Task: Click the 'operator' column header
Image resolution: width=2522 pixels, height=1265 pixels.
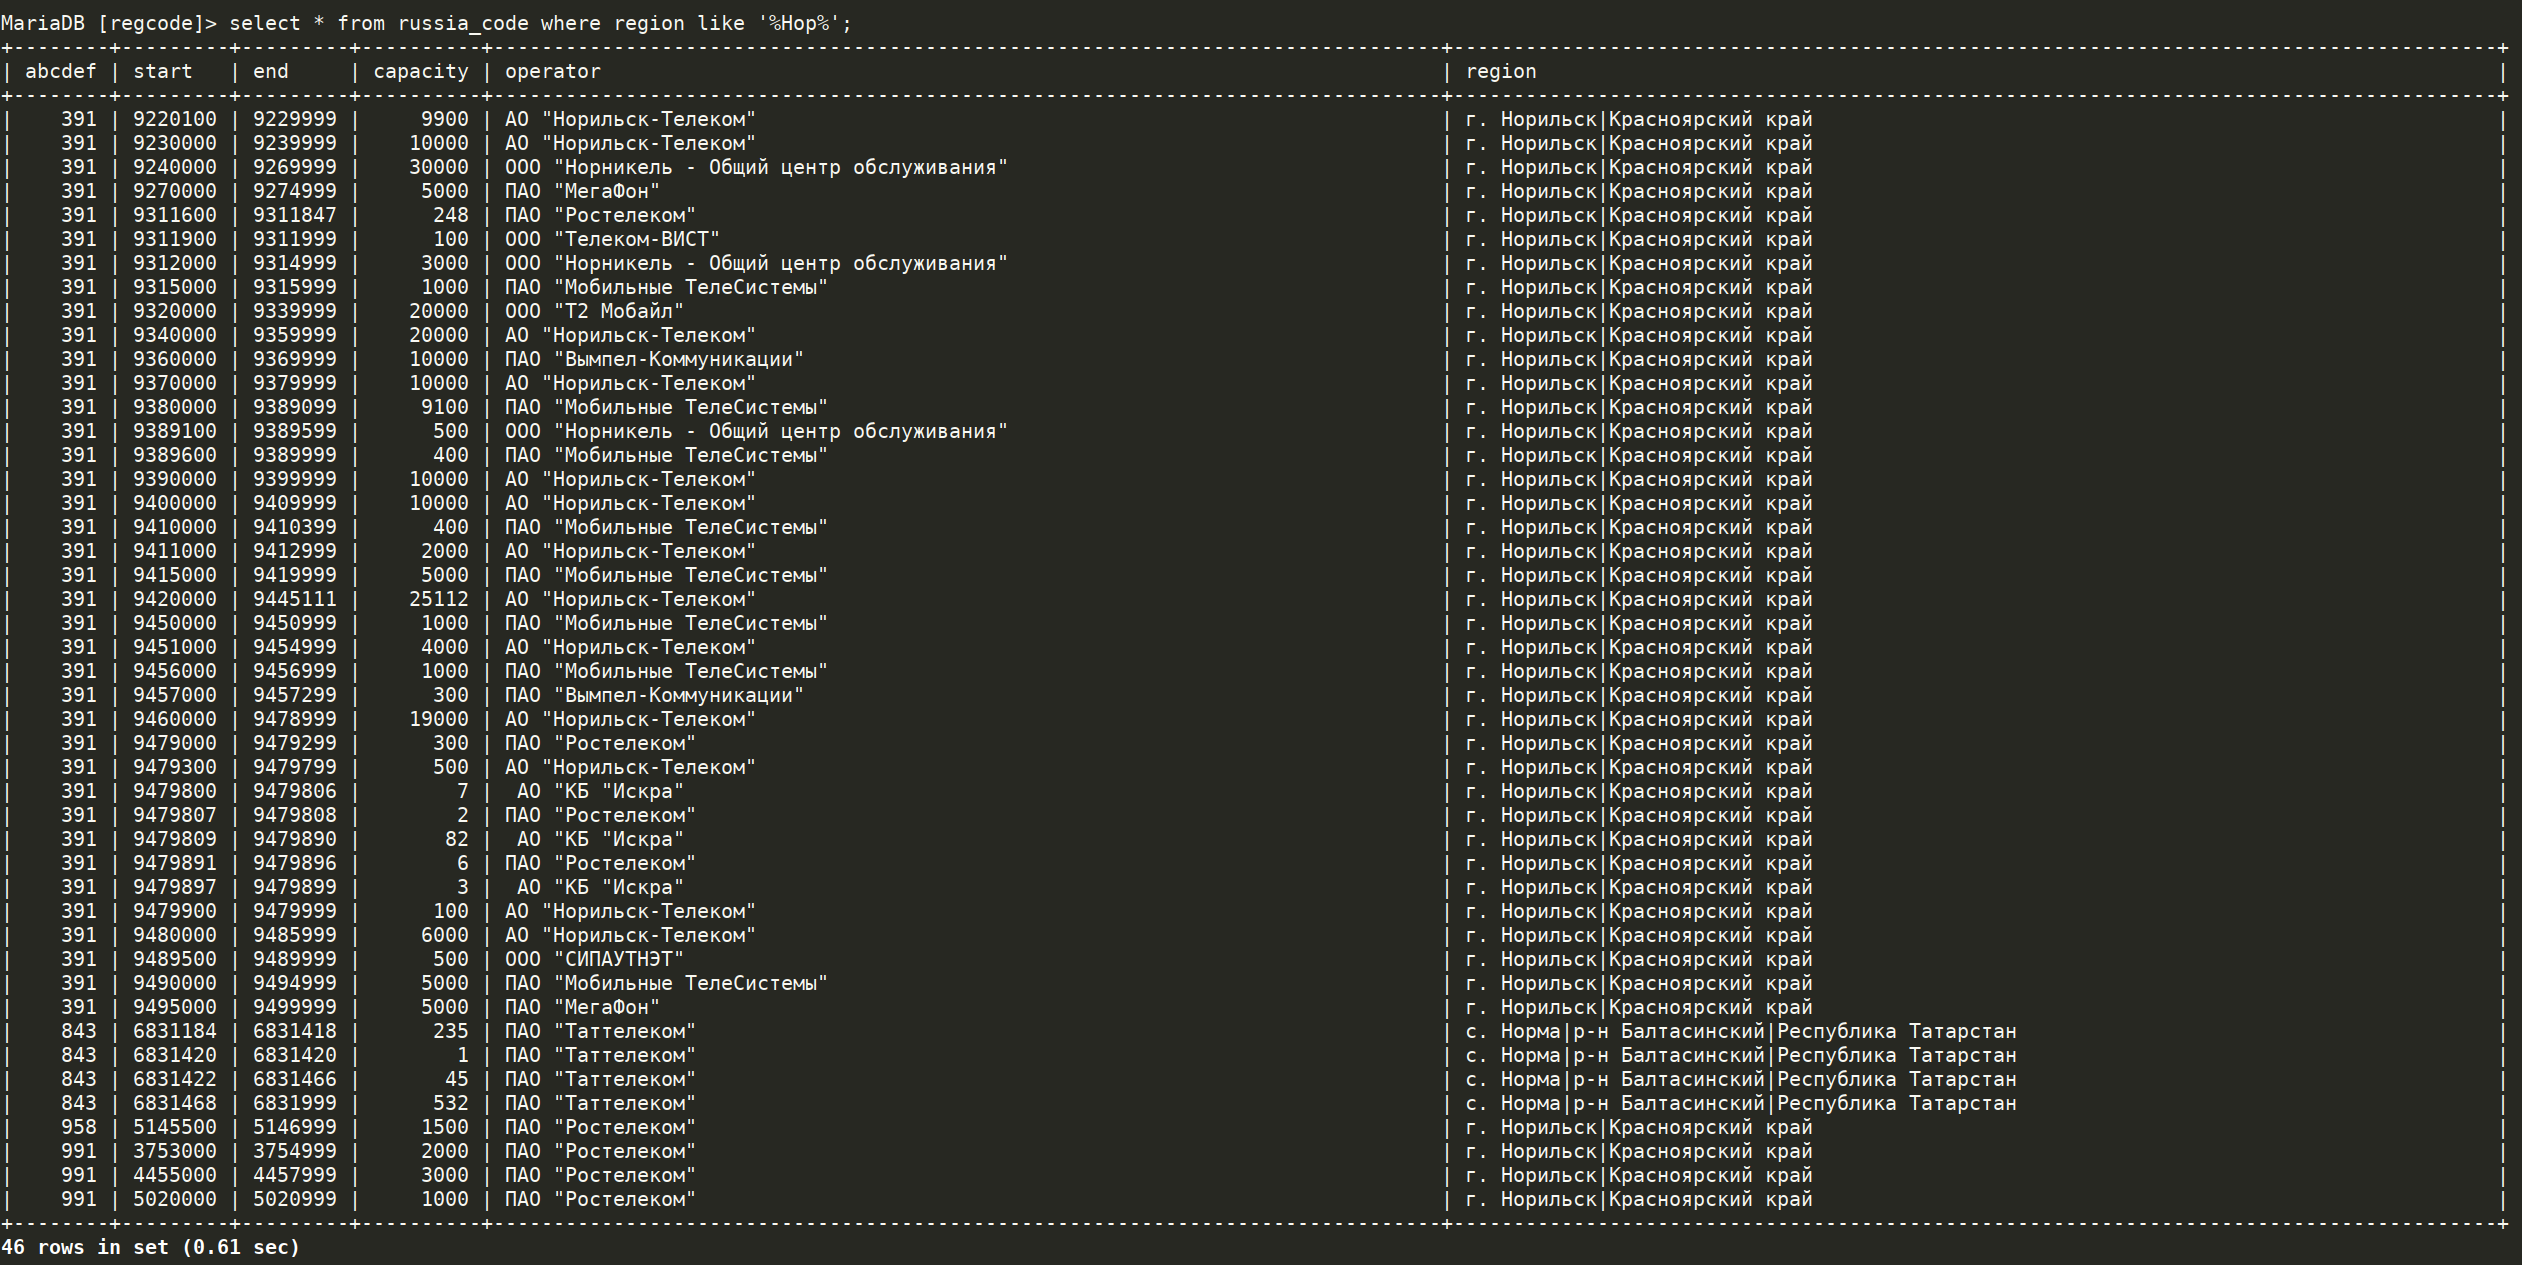Action: coord(553,71)
